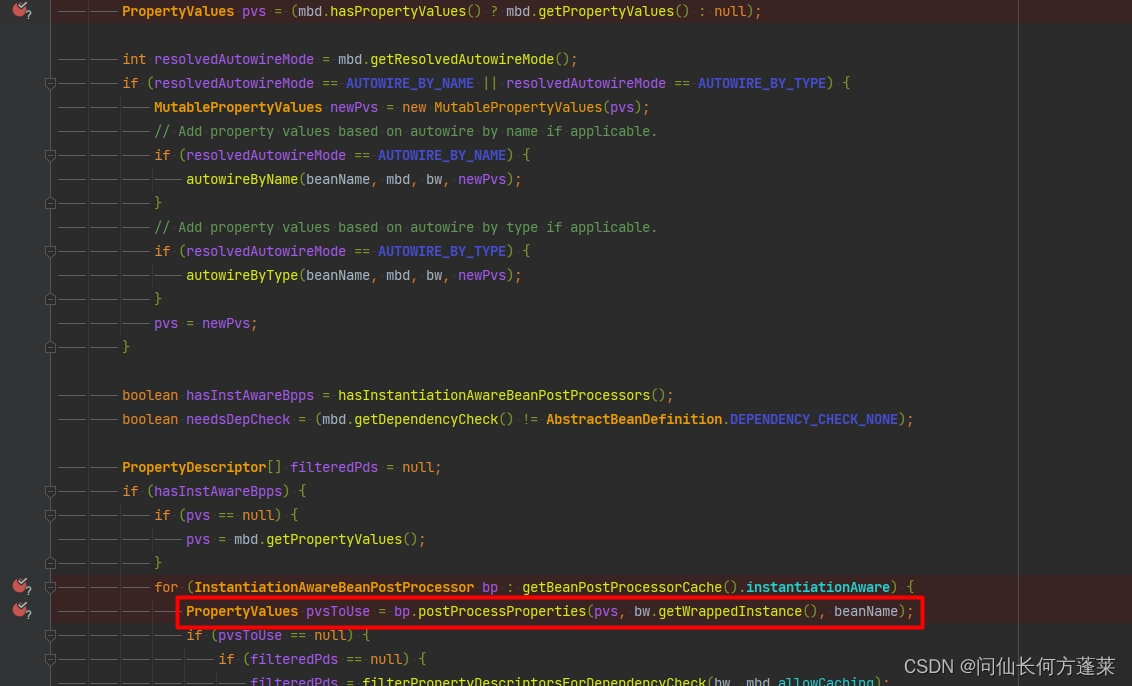Collapse the if AUTOWIRE_BY_TYPE block
Image resolution: width=1132 pixels, height=686 pixels.
tap(51, 251)
